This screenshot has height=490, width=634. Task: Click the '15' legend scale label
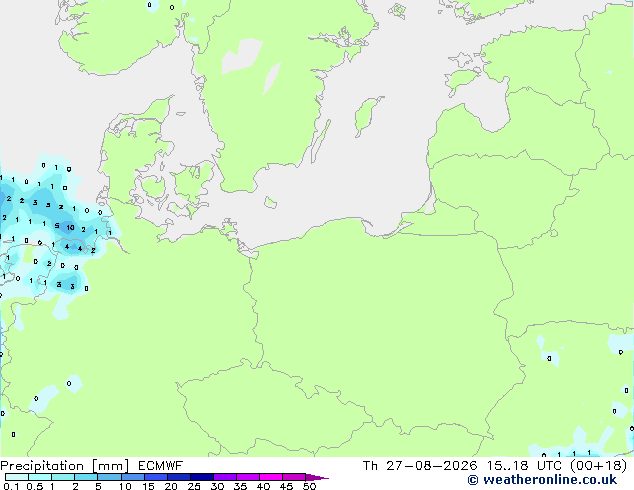click(148, 486)
